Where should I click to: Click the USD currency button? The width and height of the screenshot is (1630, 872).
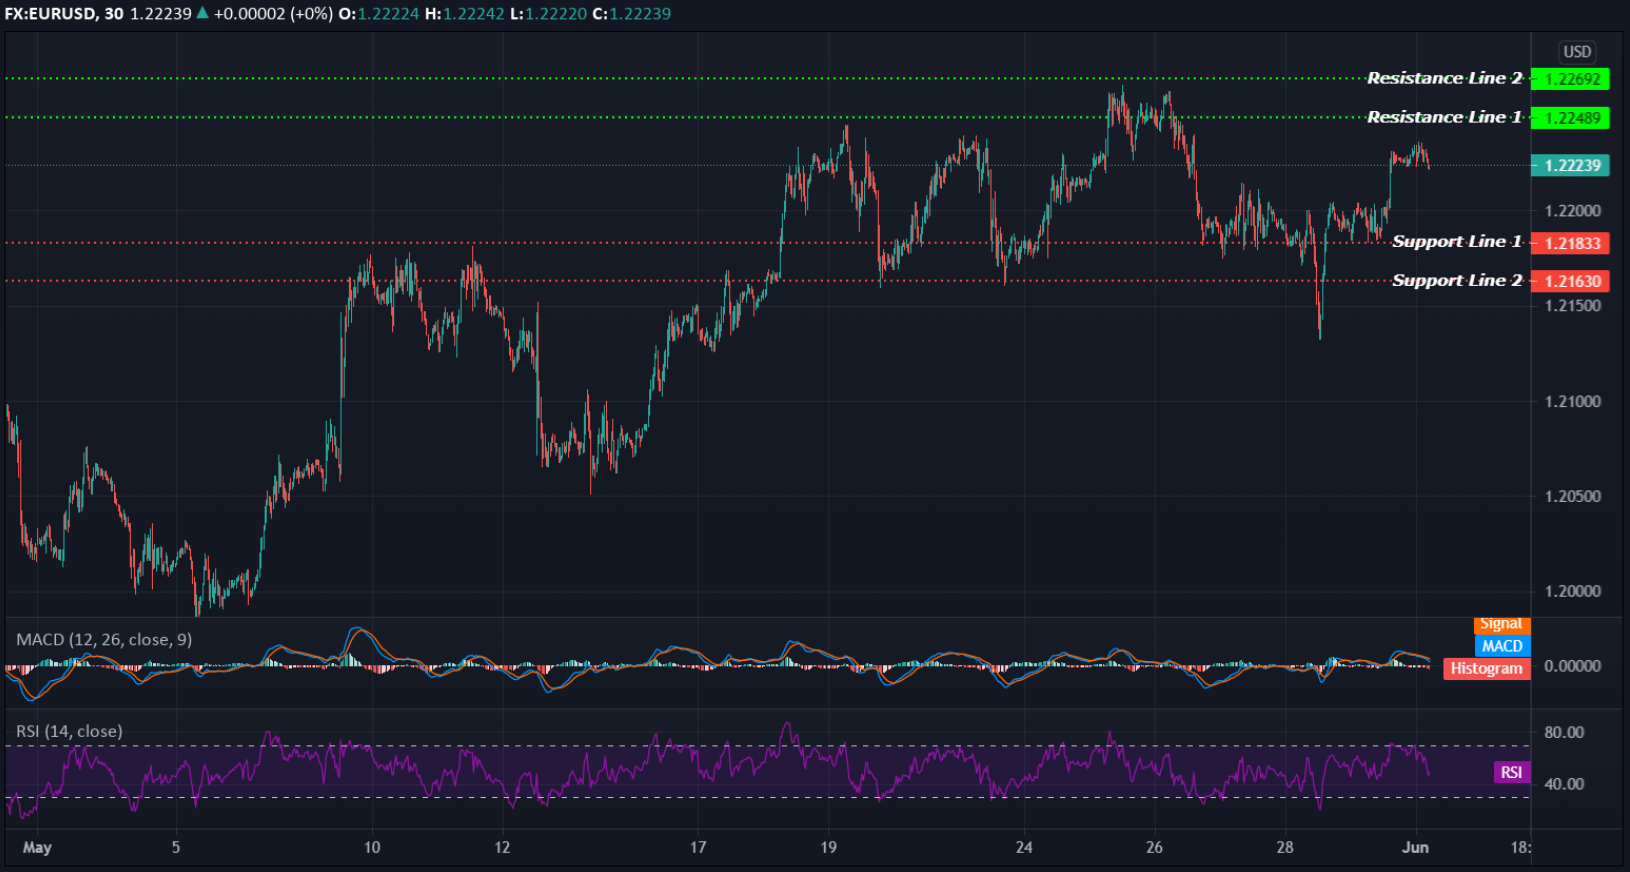click(1577, 52)
